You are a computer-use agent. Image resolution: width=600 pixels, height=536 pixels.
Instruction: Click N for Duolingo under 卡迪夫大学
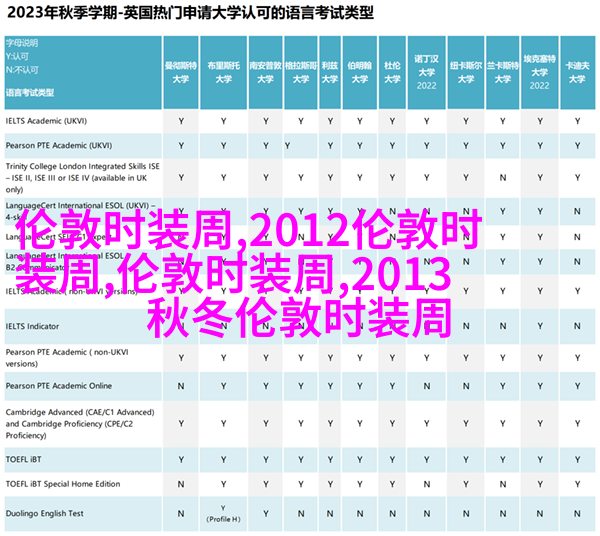pos(577,513)
